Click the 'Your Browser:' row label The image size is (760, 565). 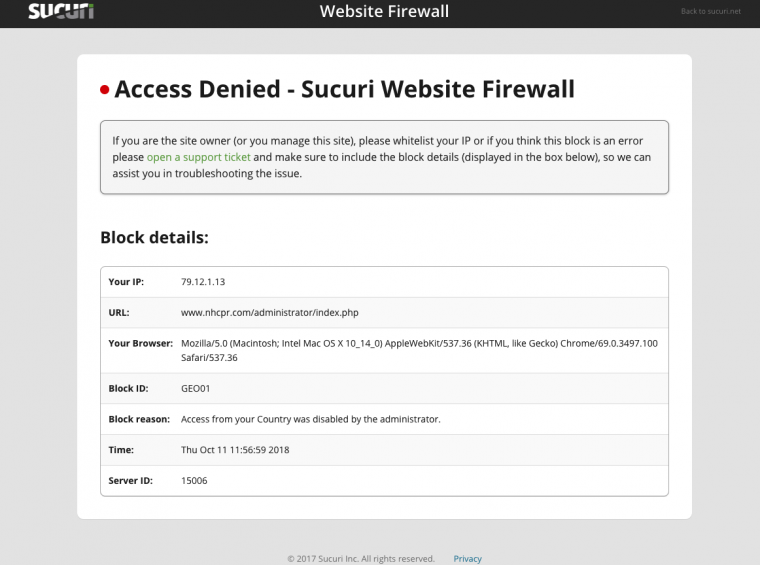click(x=140, y=343)
